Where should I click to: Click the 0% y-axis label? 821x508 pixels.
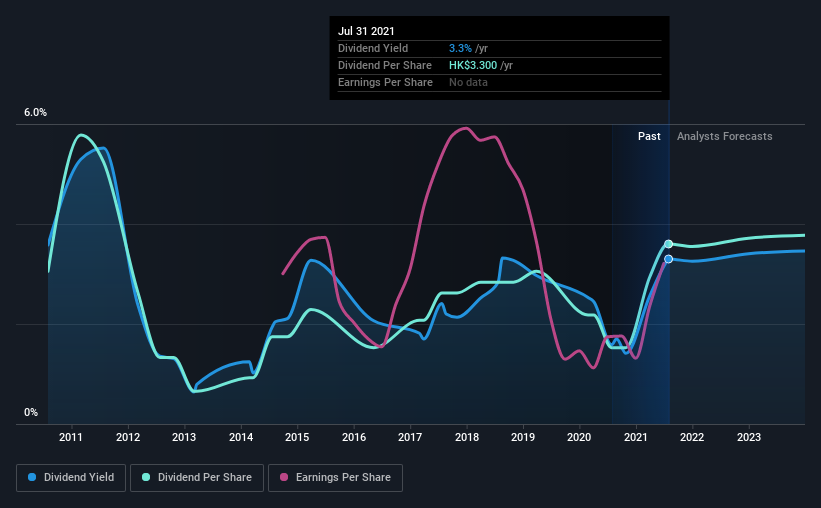(x=31, y=413)
